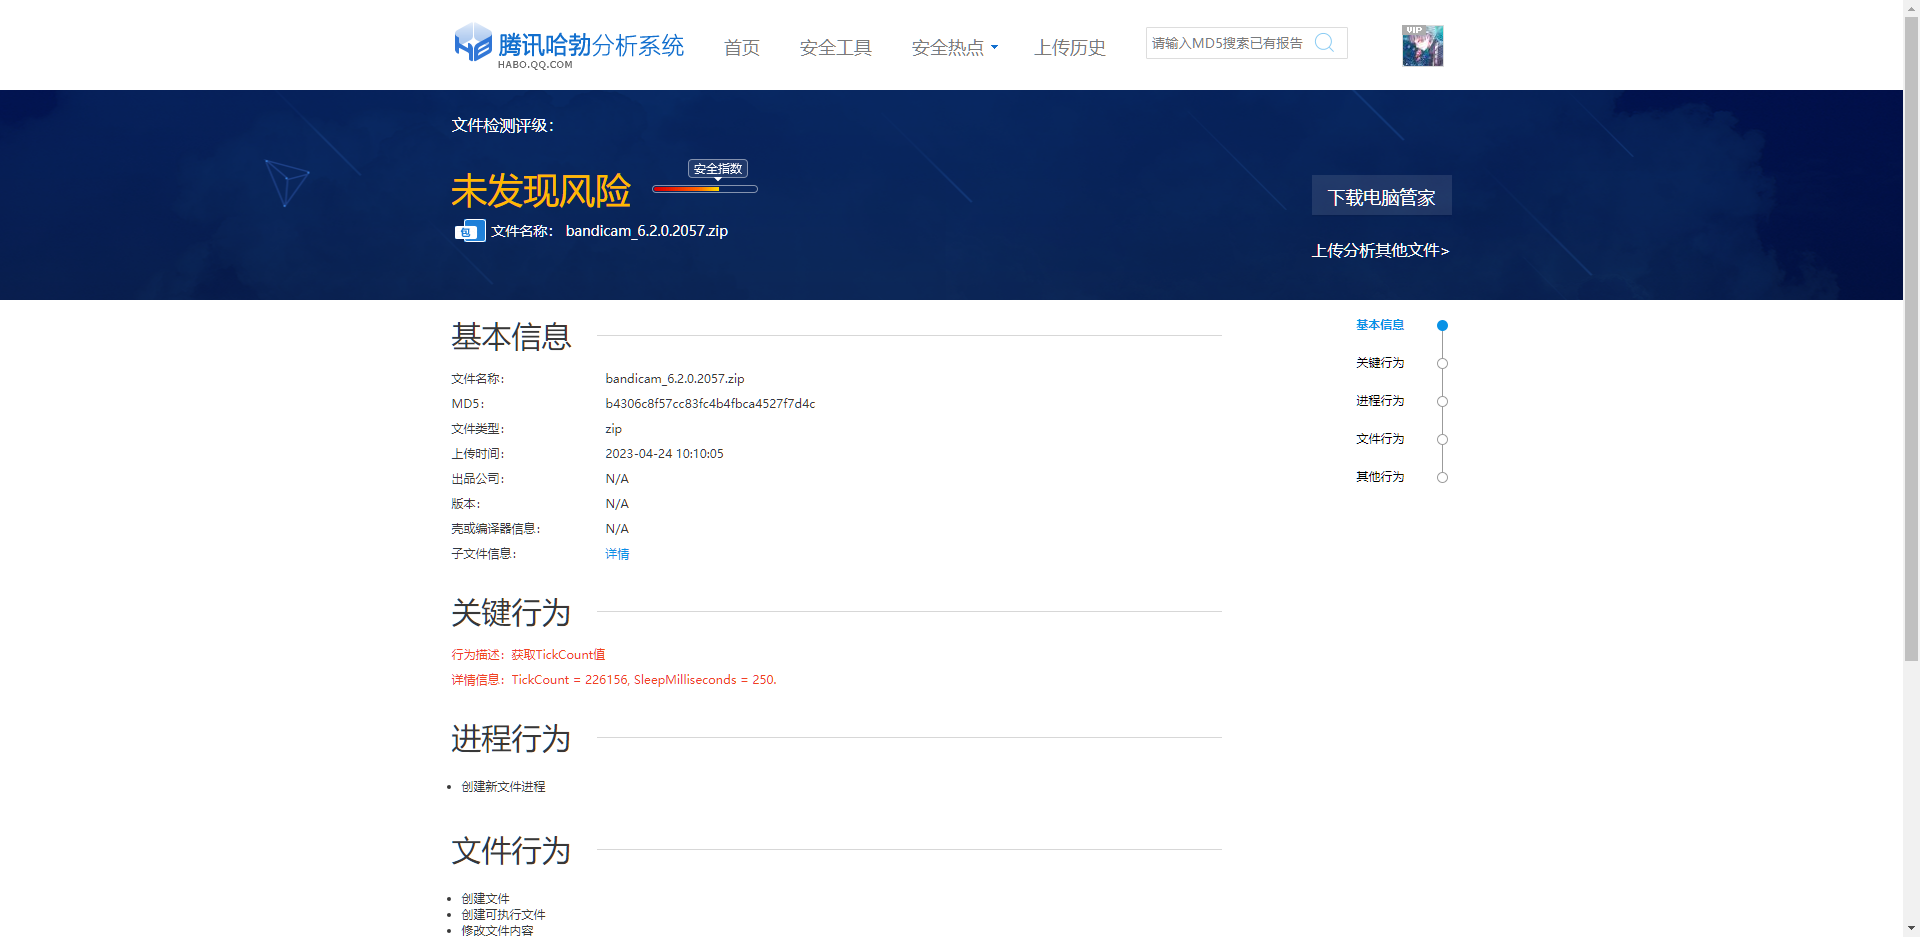1920x937 pixels.
Task: Open the 详情 sub-file info link
Action: [617, 554]
